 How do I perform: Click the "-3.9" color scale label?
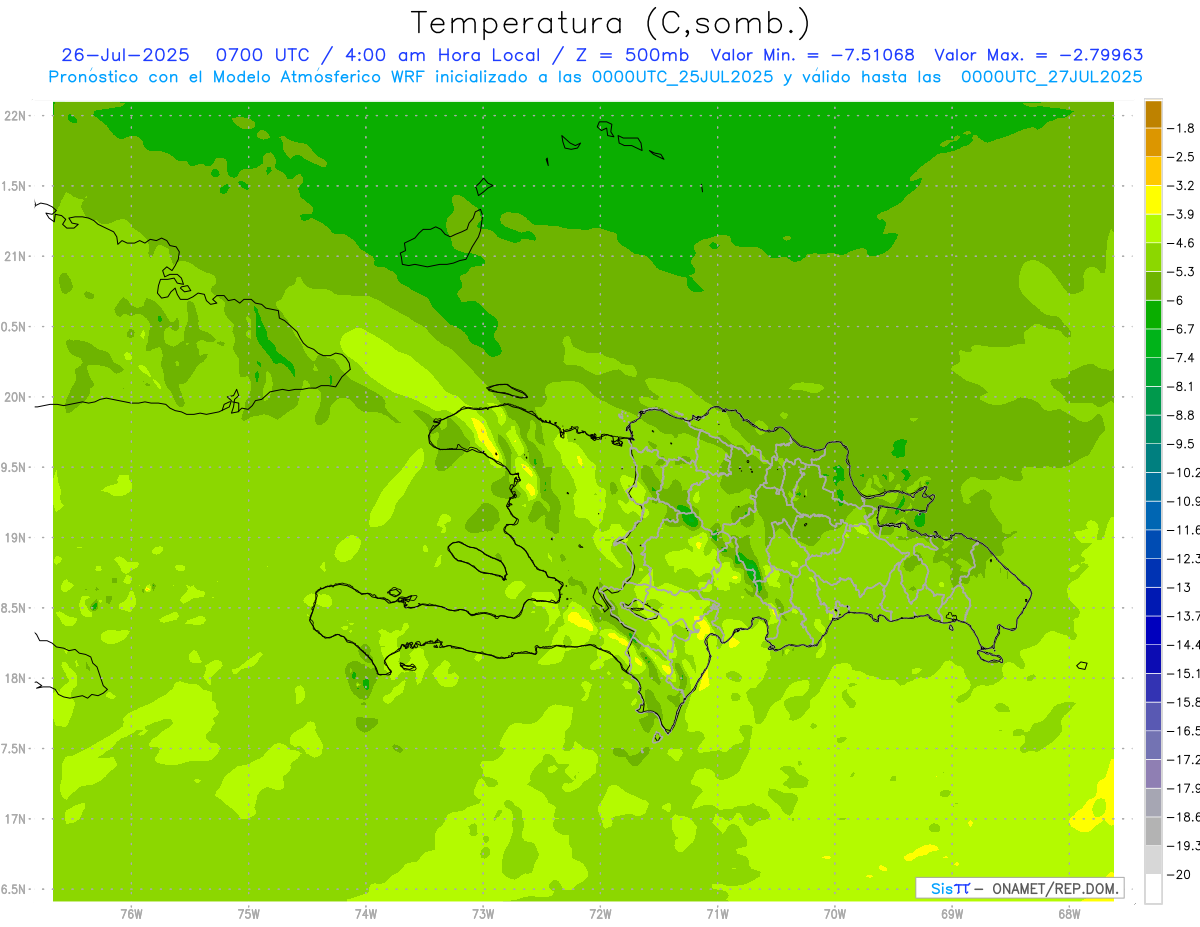[1182, 214]
